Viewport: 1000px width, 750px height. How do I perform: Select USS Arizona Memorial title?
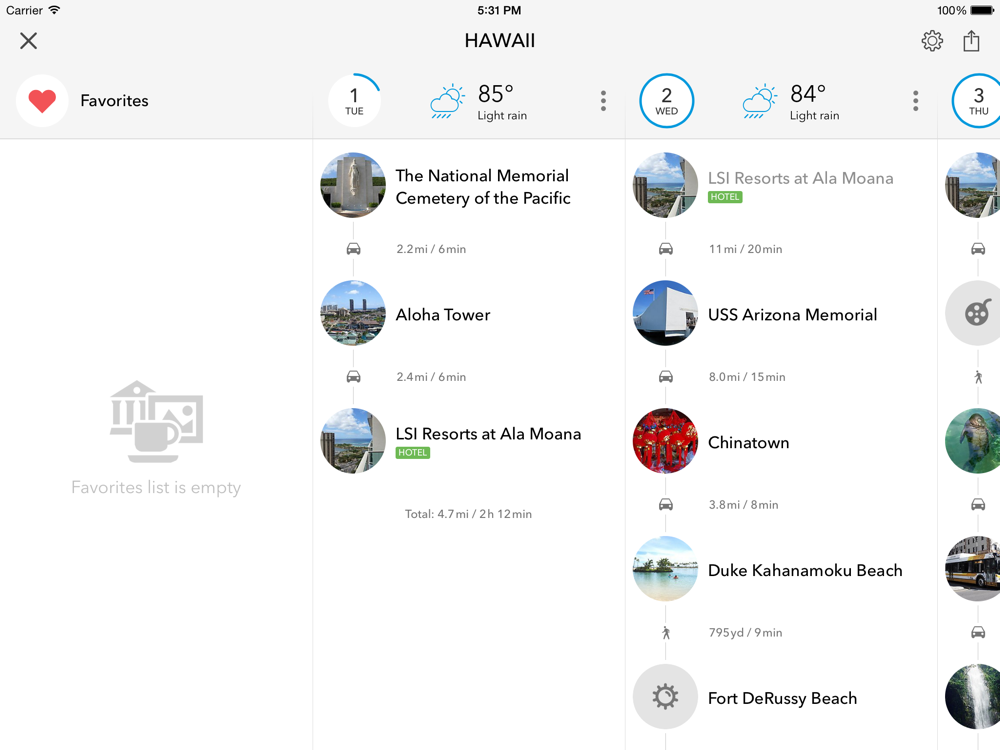click(793, 314)
